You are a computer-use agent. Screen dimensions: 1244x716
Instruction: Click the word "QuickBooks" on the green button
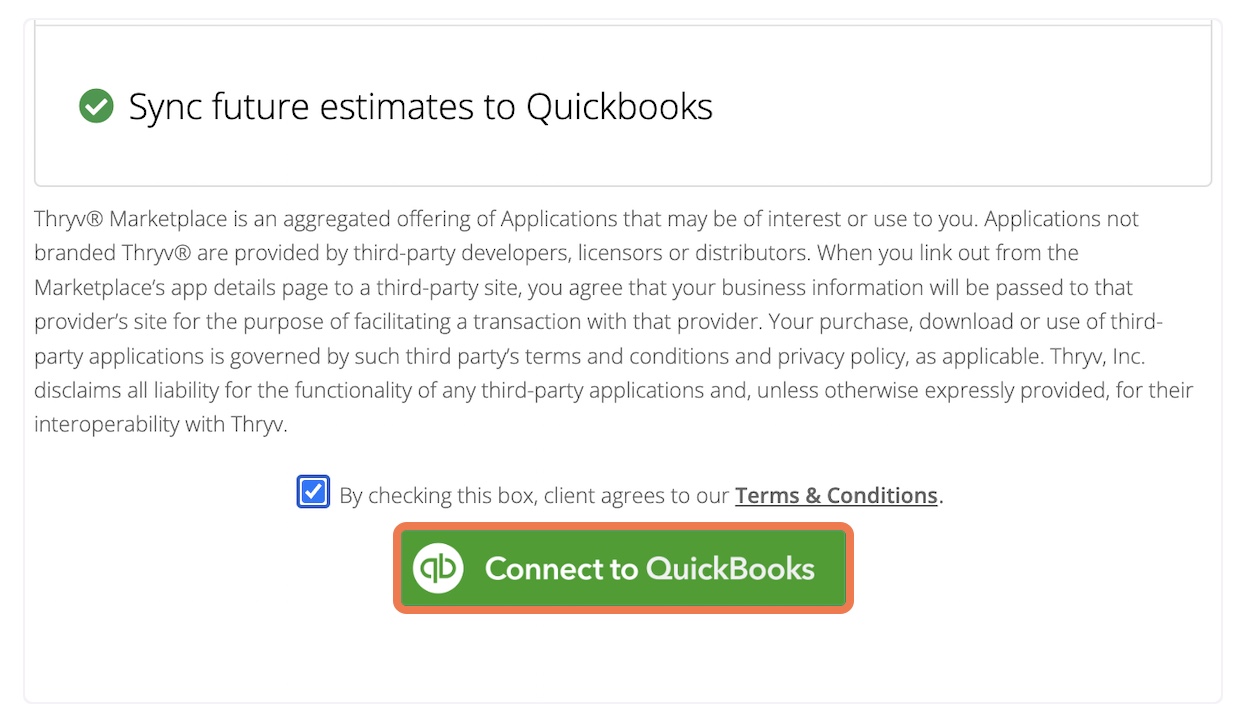tap(730, 568)
